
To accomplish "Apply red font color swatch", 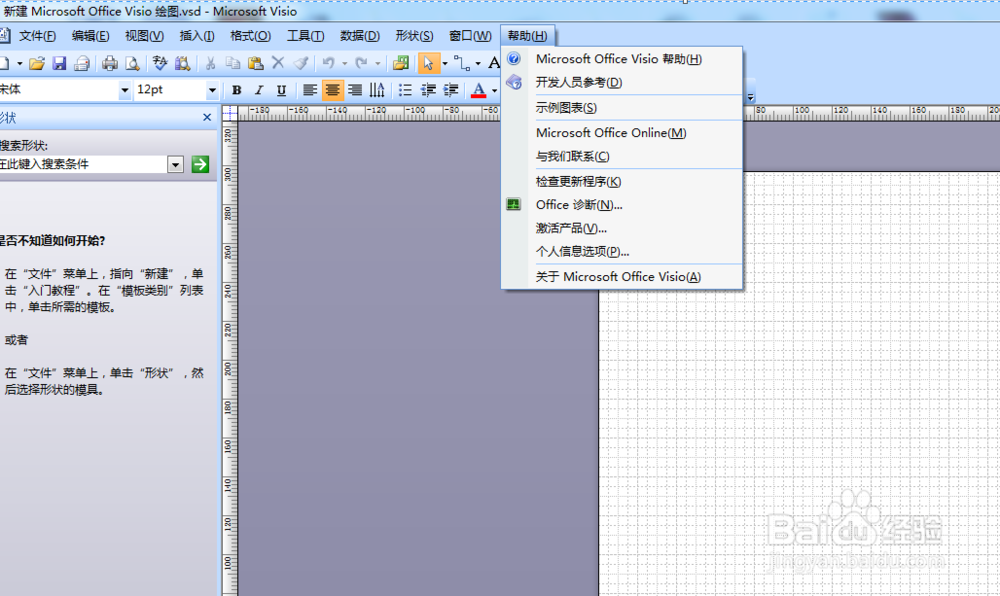I will (478, 91).
